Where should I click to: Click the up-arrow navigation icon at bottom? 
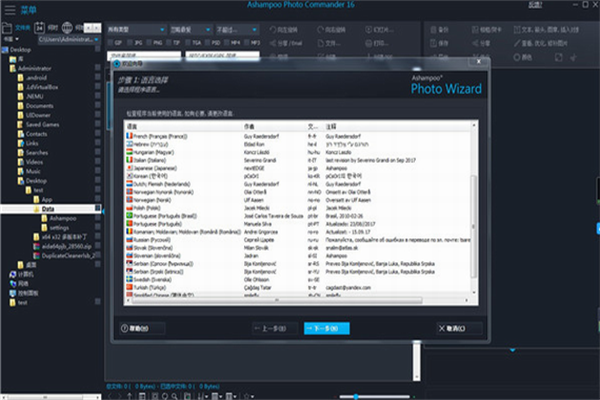[x=130, y=396]
